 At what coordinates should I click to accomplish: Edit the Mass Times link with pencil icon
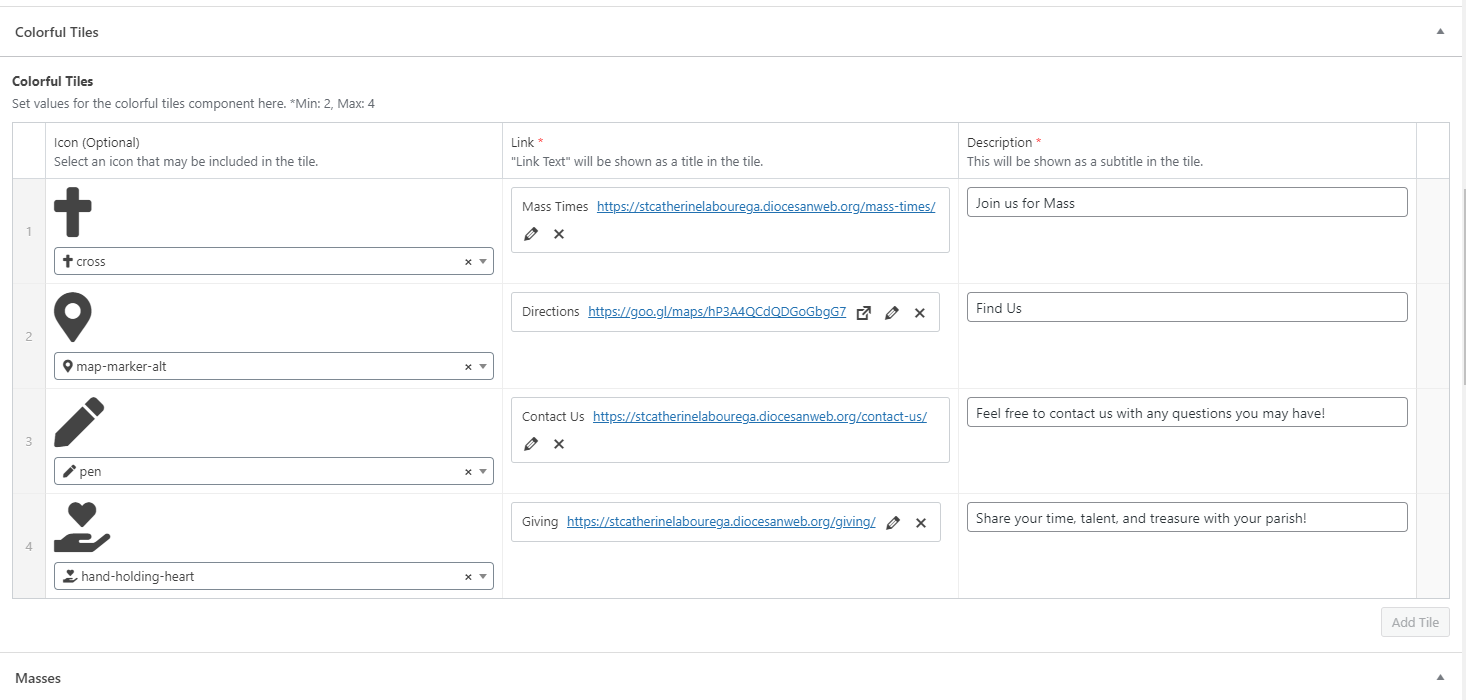point(531,234)
